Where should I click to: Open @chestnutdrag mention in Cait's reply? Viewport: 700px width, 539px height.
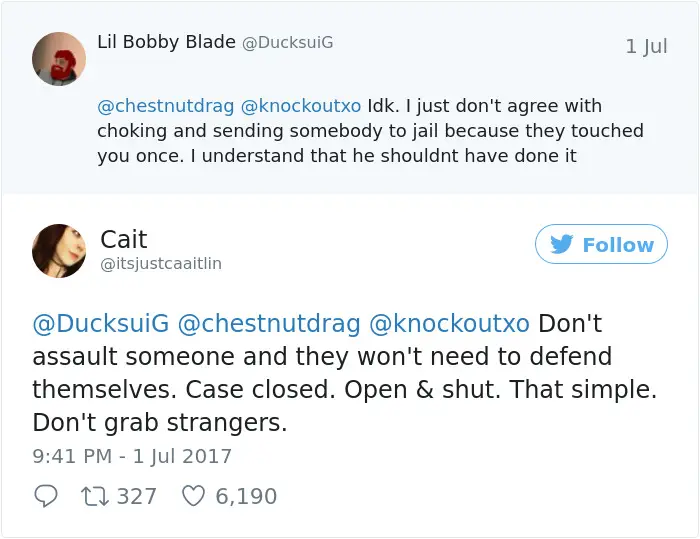pos(269,324)
